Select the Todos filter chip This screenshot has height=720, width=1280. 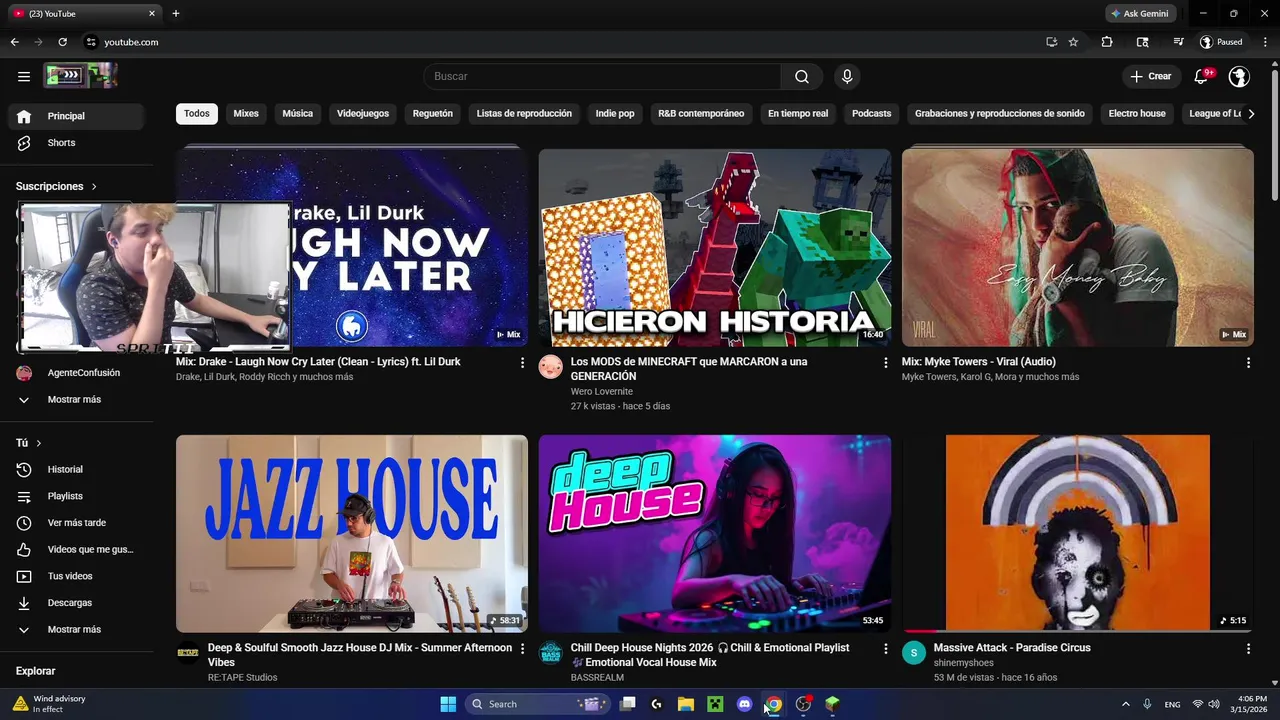point(197,114)
